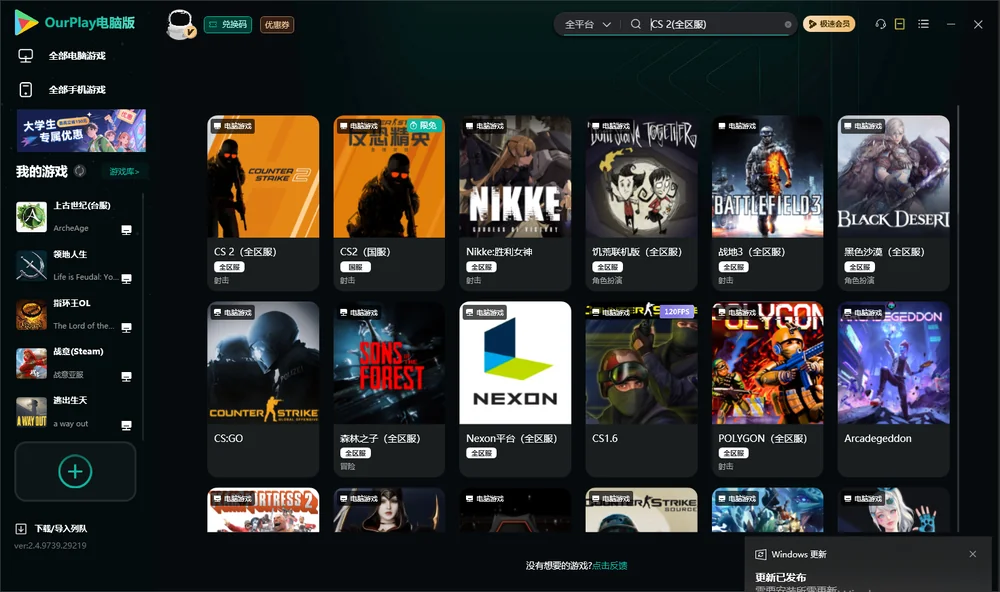The height and width of the screenshot is (592, 1000).
Task: Click the yellow note icon in title bar
Action: [899, 24]
